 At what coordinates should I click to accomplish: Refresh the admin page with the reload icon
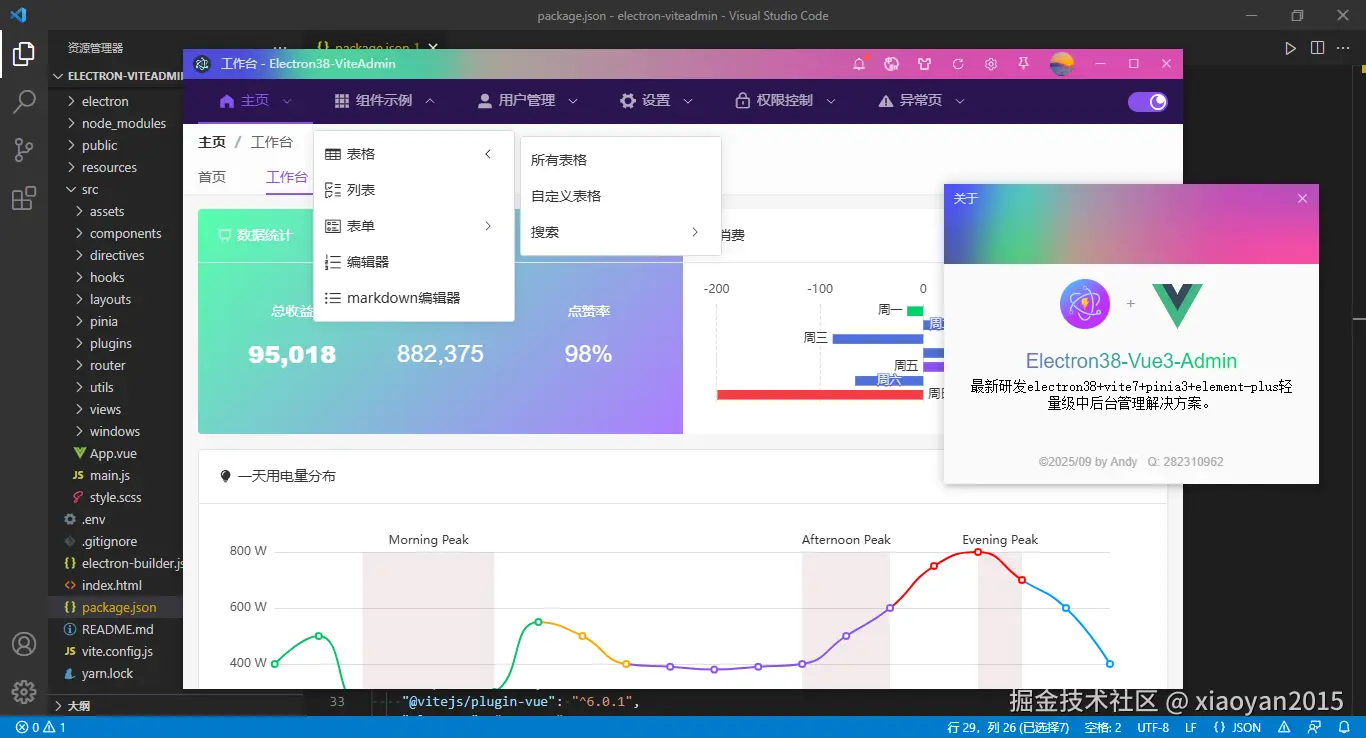pos(957,63)
